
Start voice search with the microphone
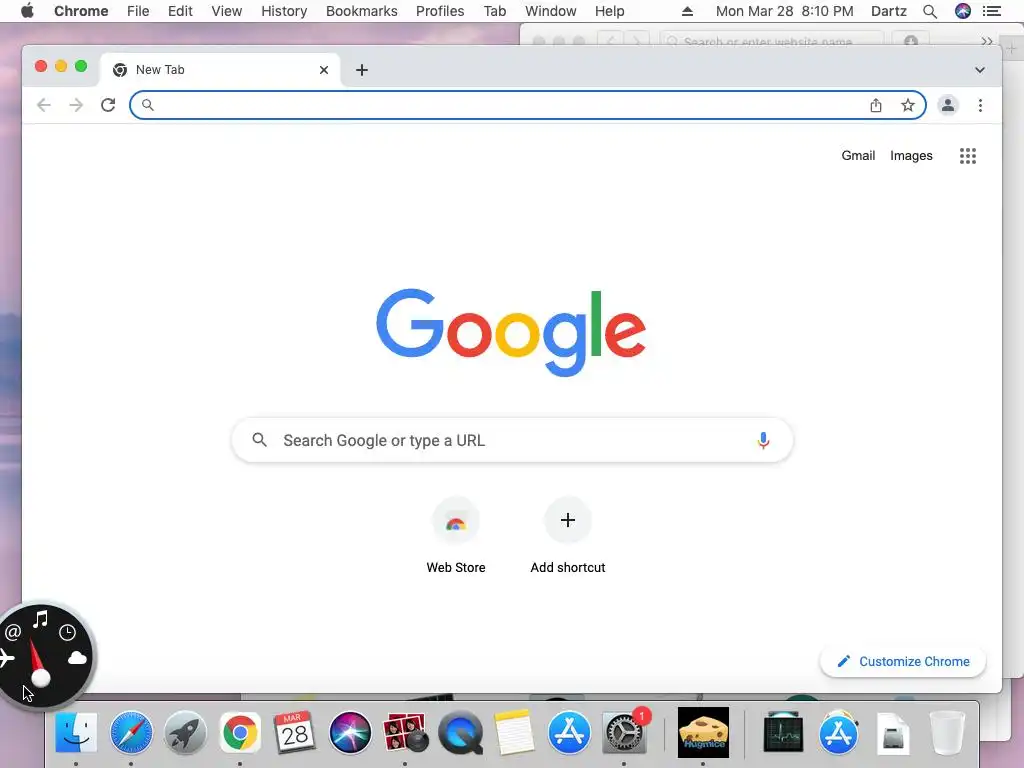click(x=763, y=441)
